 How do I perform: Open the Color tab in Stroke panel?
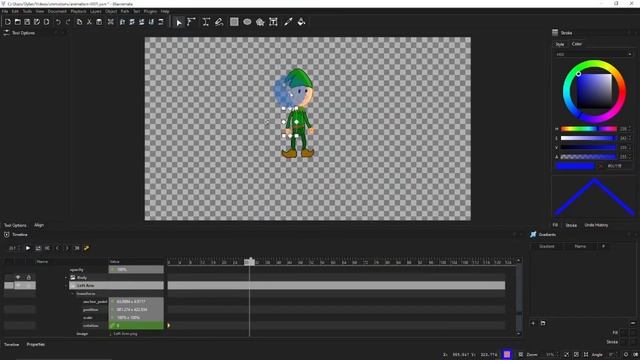pos(577,44)
